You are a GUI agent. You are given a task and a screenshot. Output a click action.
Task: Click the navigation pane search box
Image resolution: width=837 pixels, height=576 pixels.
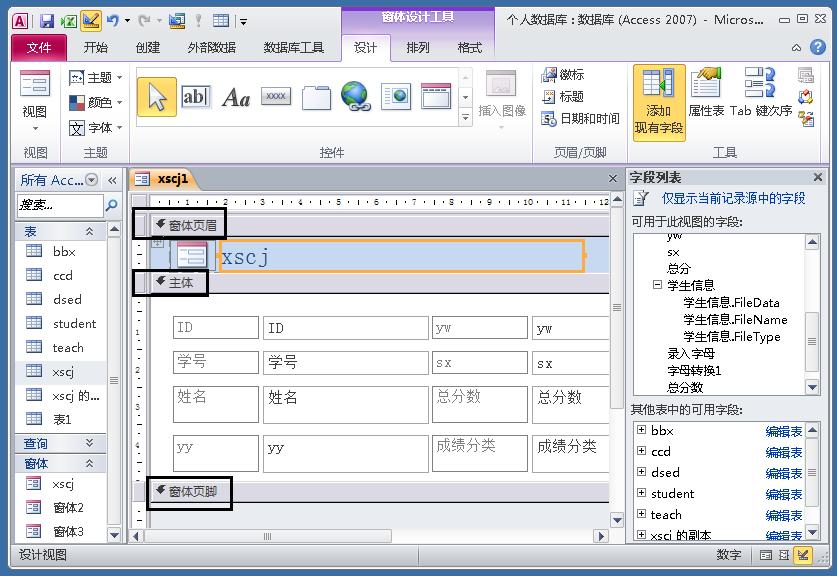pos(60,205)
